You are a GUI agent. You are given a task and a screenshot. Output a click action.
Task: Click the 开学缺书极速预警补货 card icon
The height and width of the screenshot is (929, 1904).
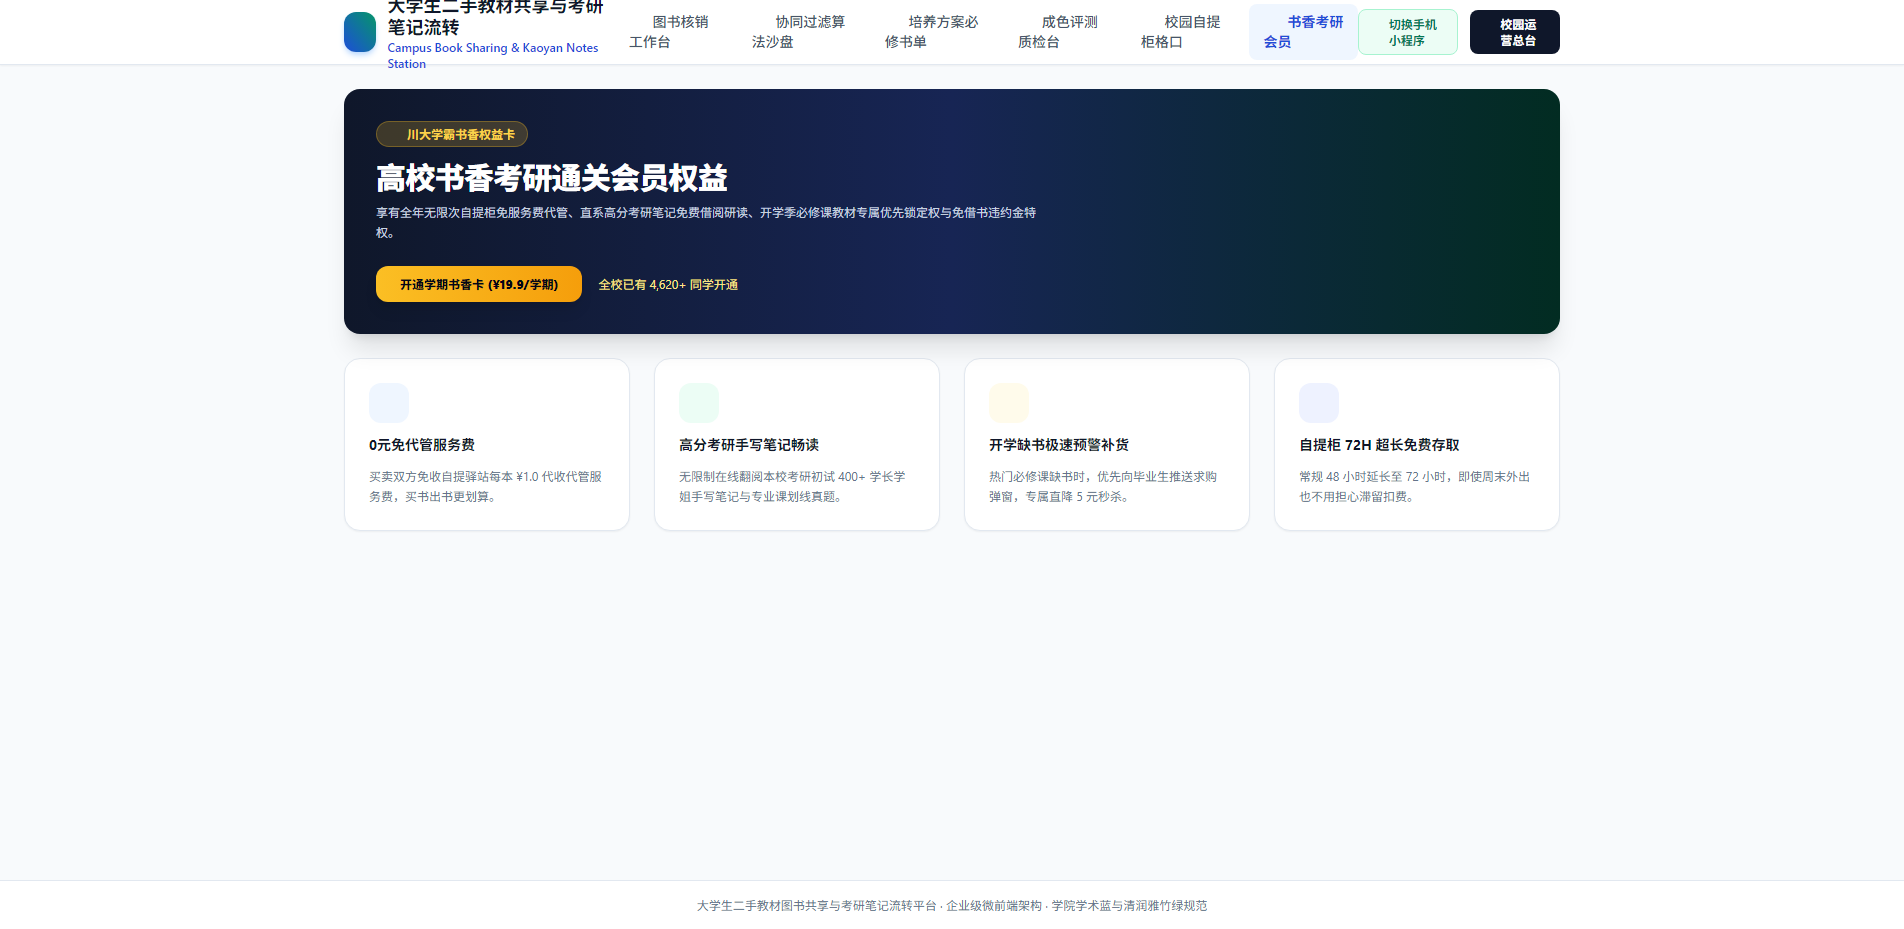point(1009,403)
